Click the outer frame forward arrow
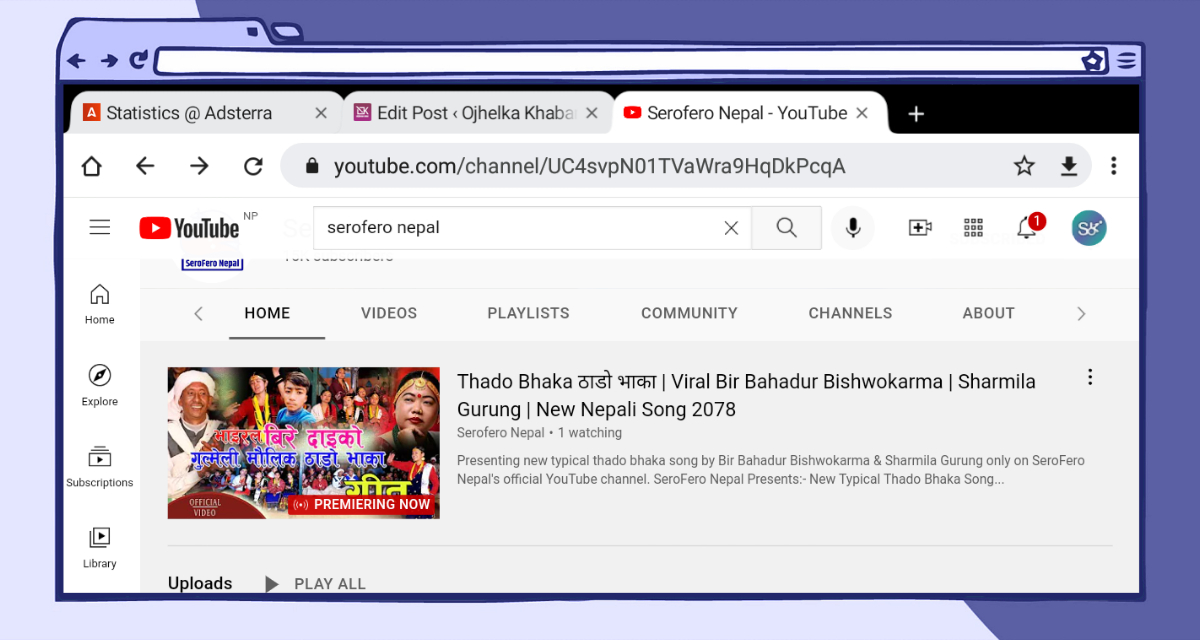The height and width of the screenshot is (640, 1200). point(108,61)
